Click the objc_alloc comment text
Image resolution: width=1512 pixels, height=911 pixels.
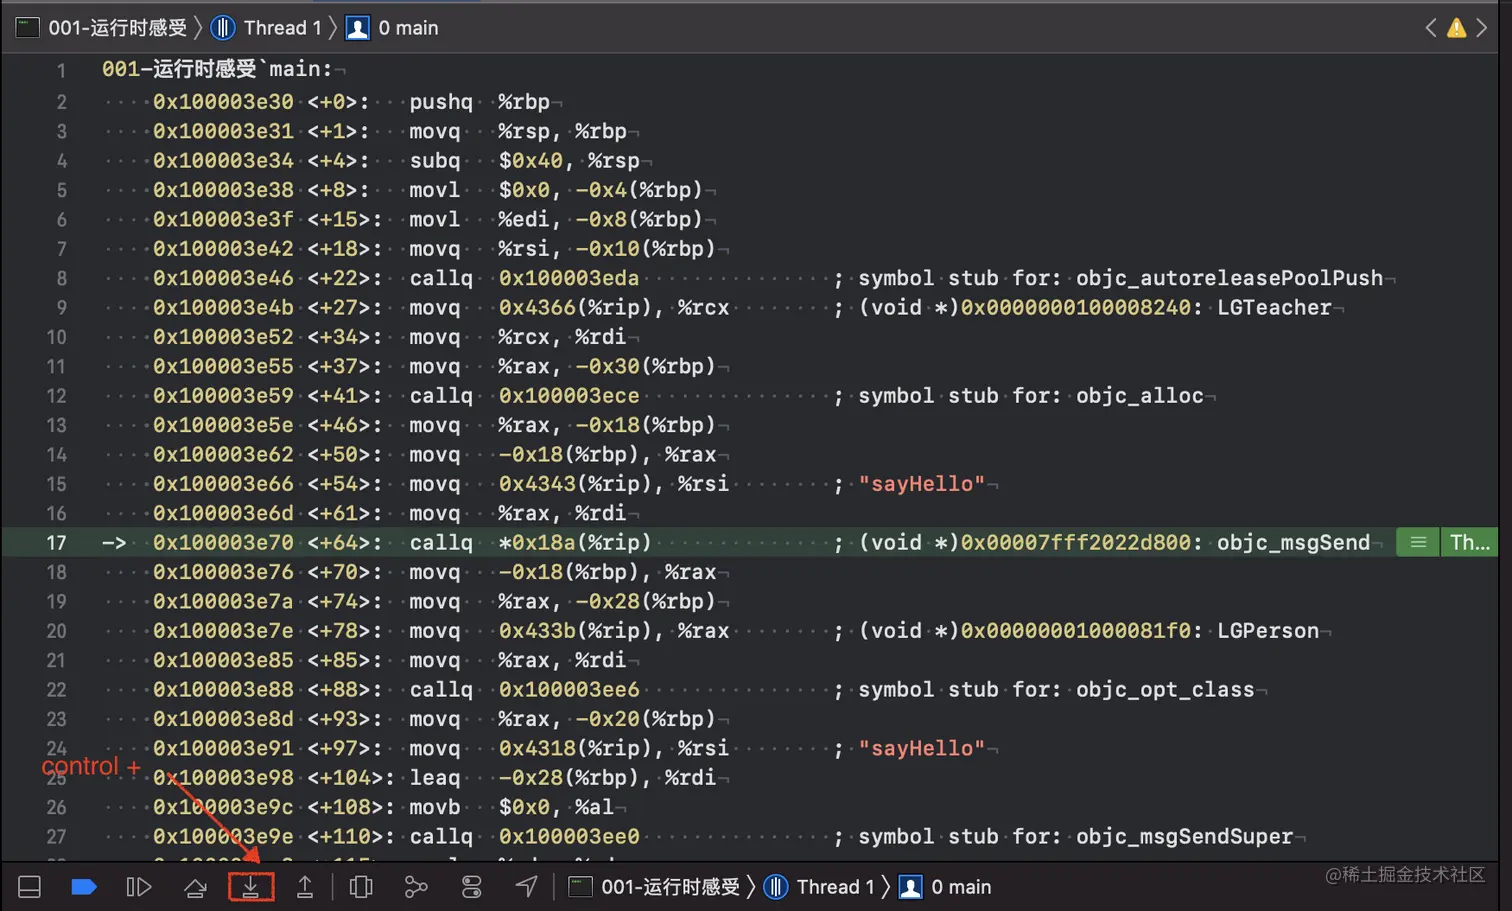click(1139, 396)
